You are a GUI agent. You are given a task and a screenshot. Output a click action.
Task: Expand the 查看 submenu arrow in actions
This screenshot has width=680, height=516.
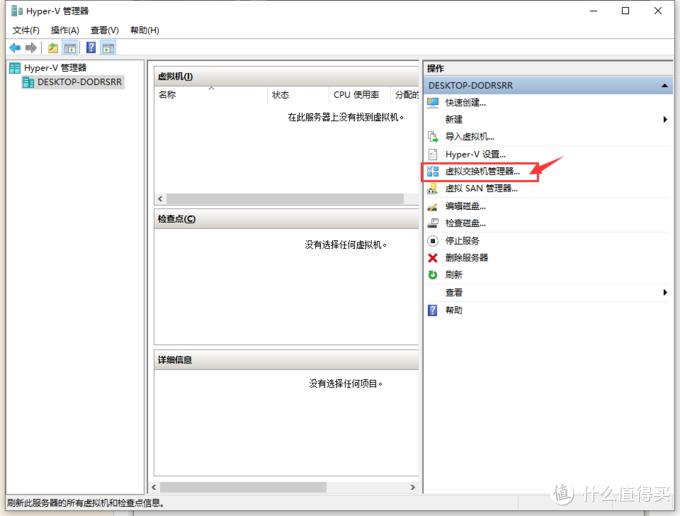click(x=665, y=292)
